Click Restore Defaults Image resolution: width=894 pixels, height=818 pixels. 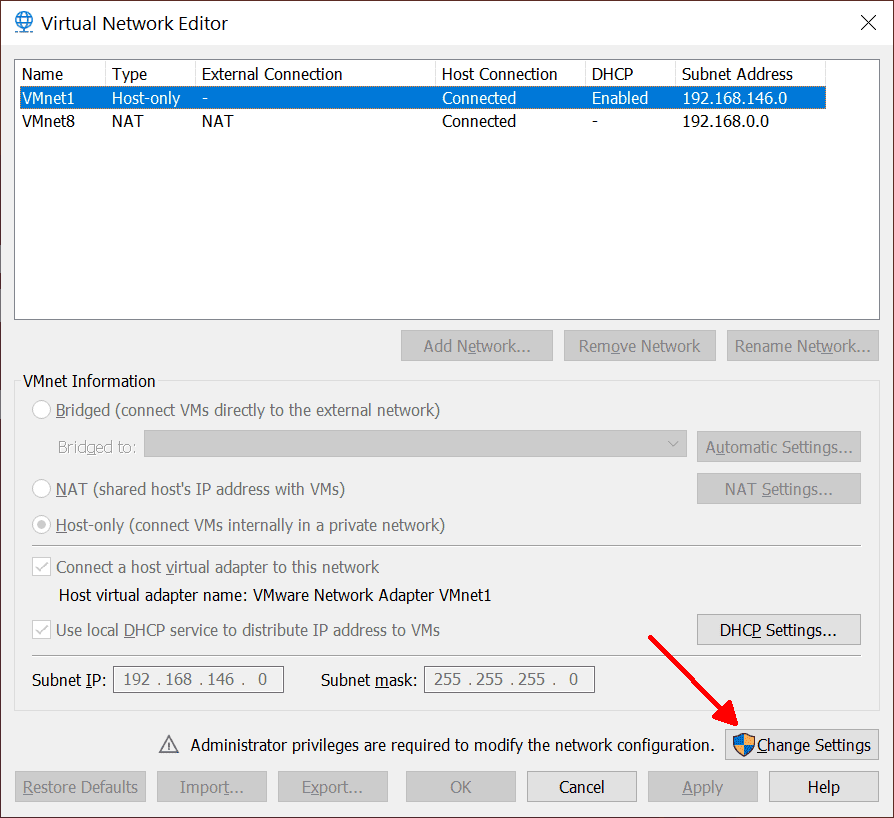(80, 786)
